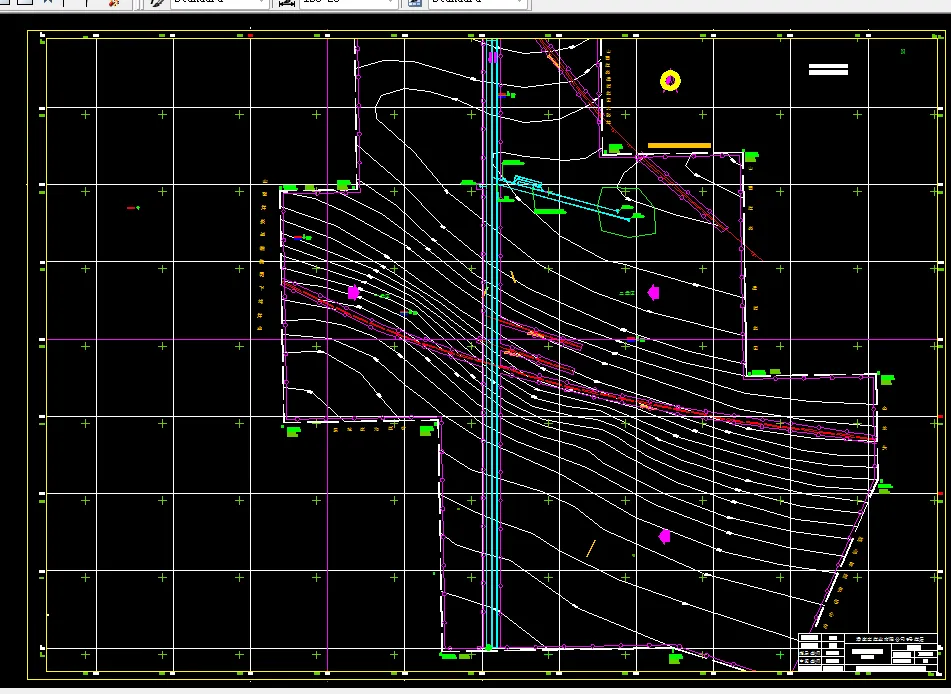This screenshot has height=694, width=951.
Task: Select orange vertical text column left of boundary
Action: 262,255
